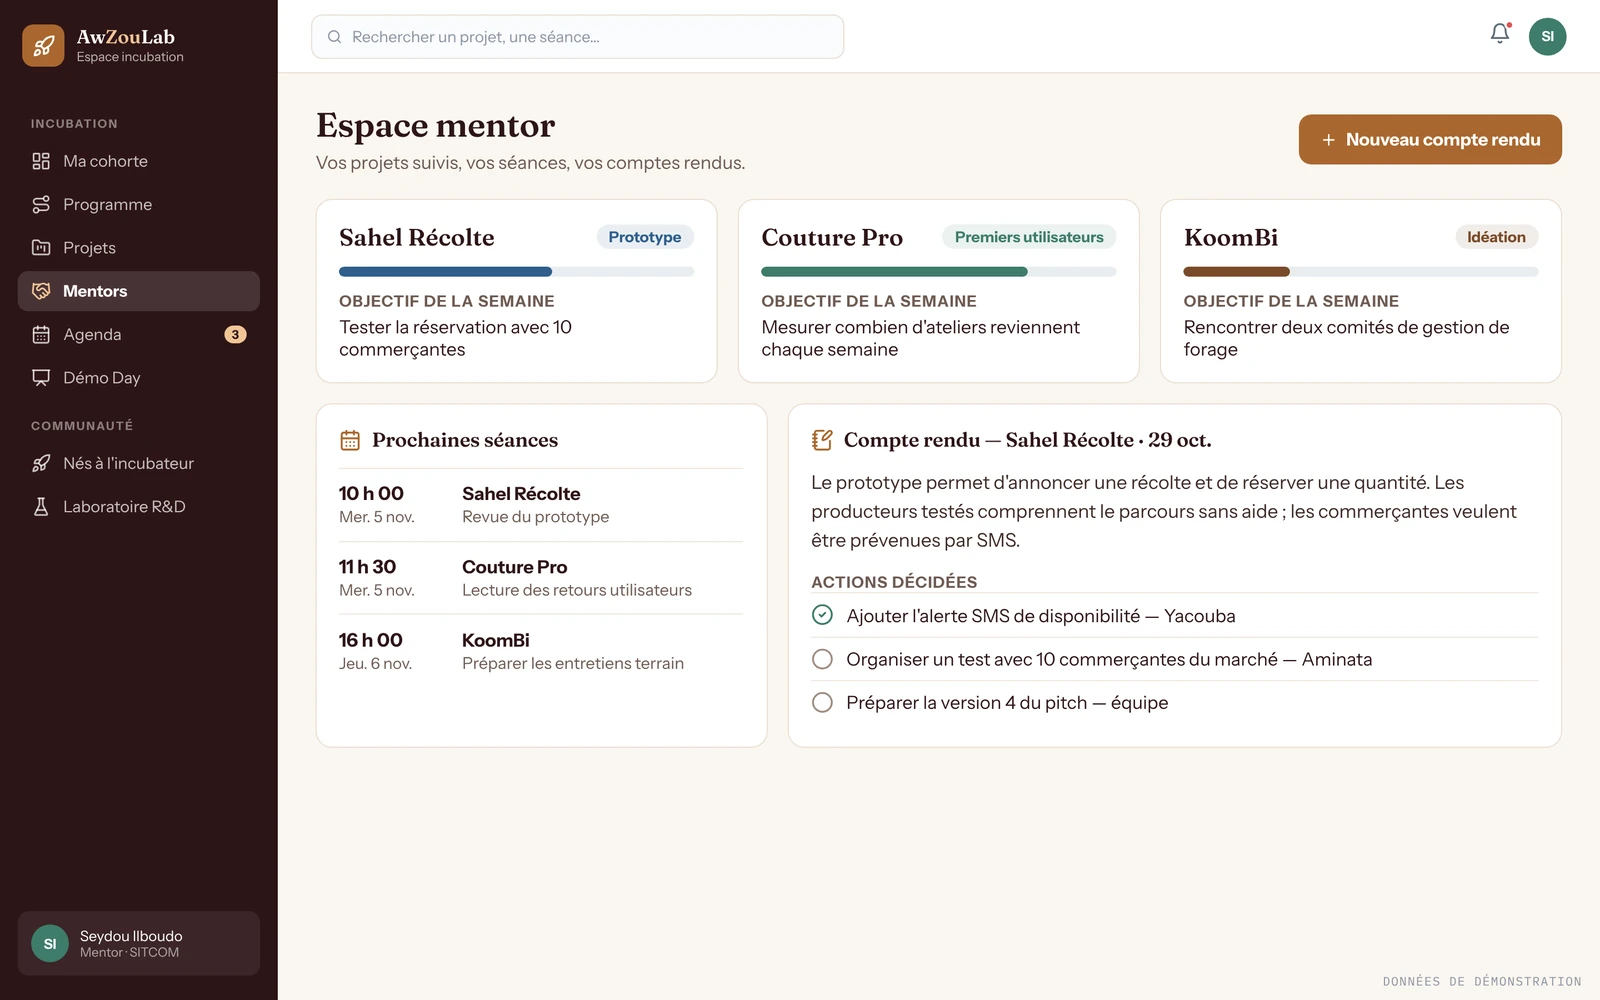The width and height of the screenshot is (1600, 1000).
Task: Select Projets in the sidebar
Action: [139, 248]
